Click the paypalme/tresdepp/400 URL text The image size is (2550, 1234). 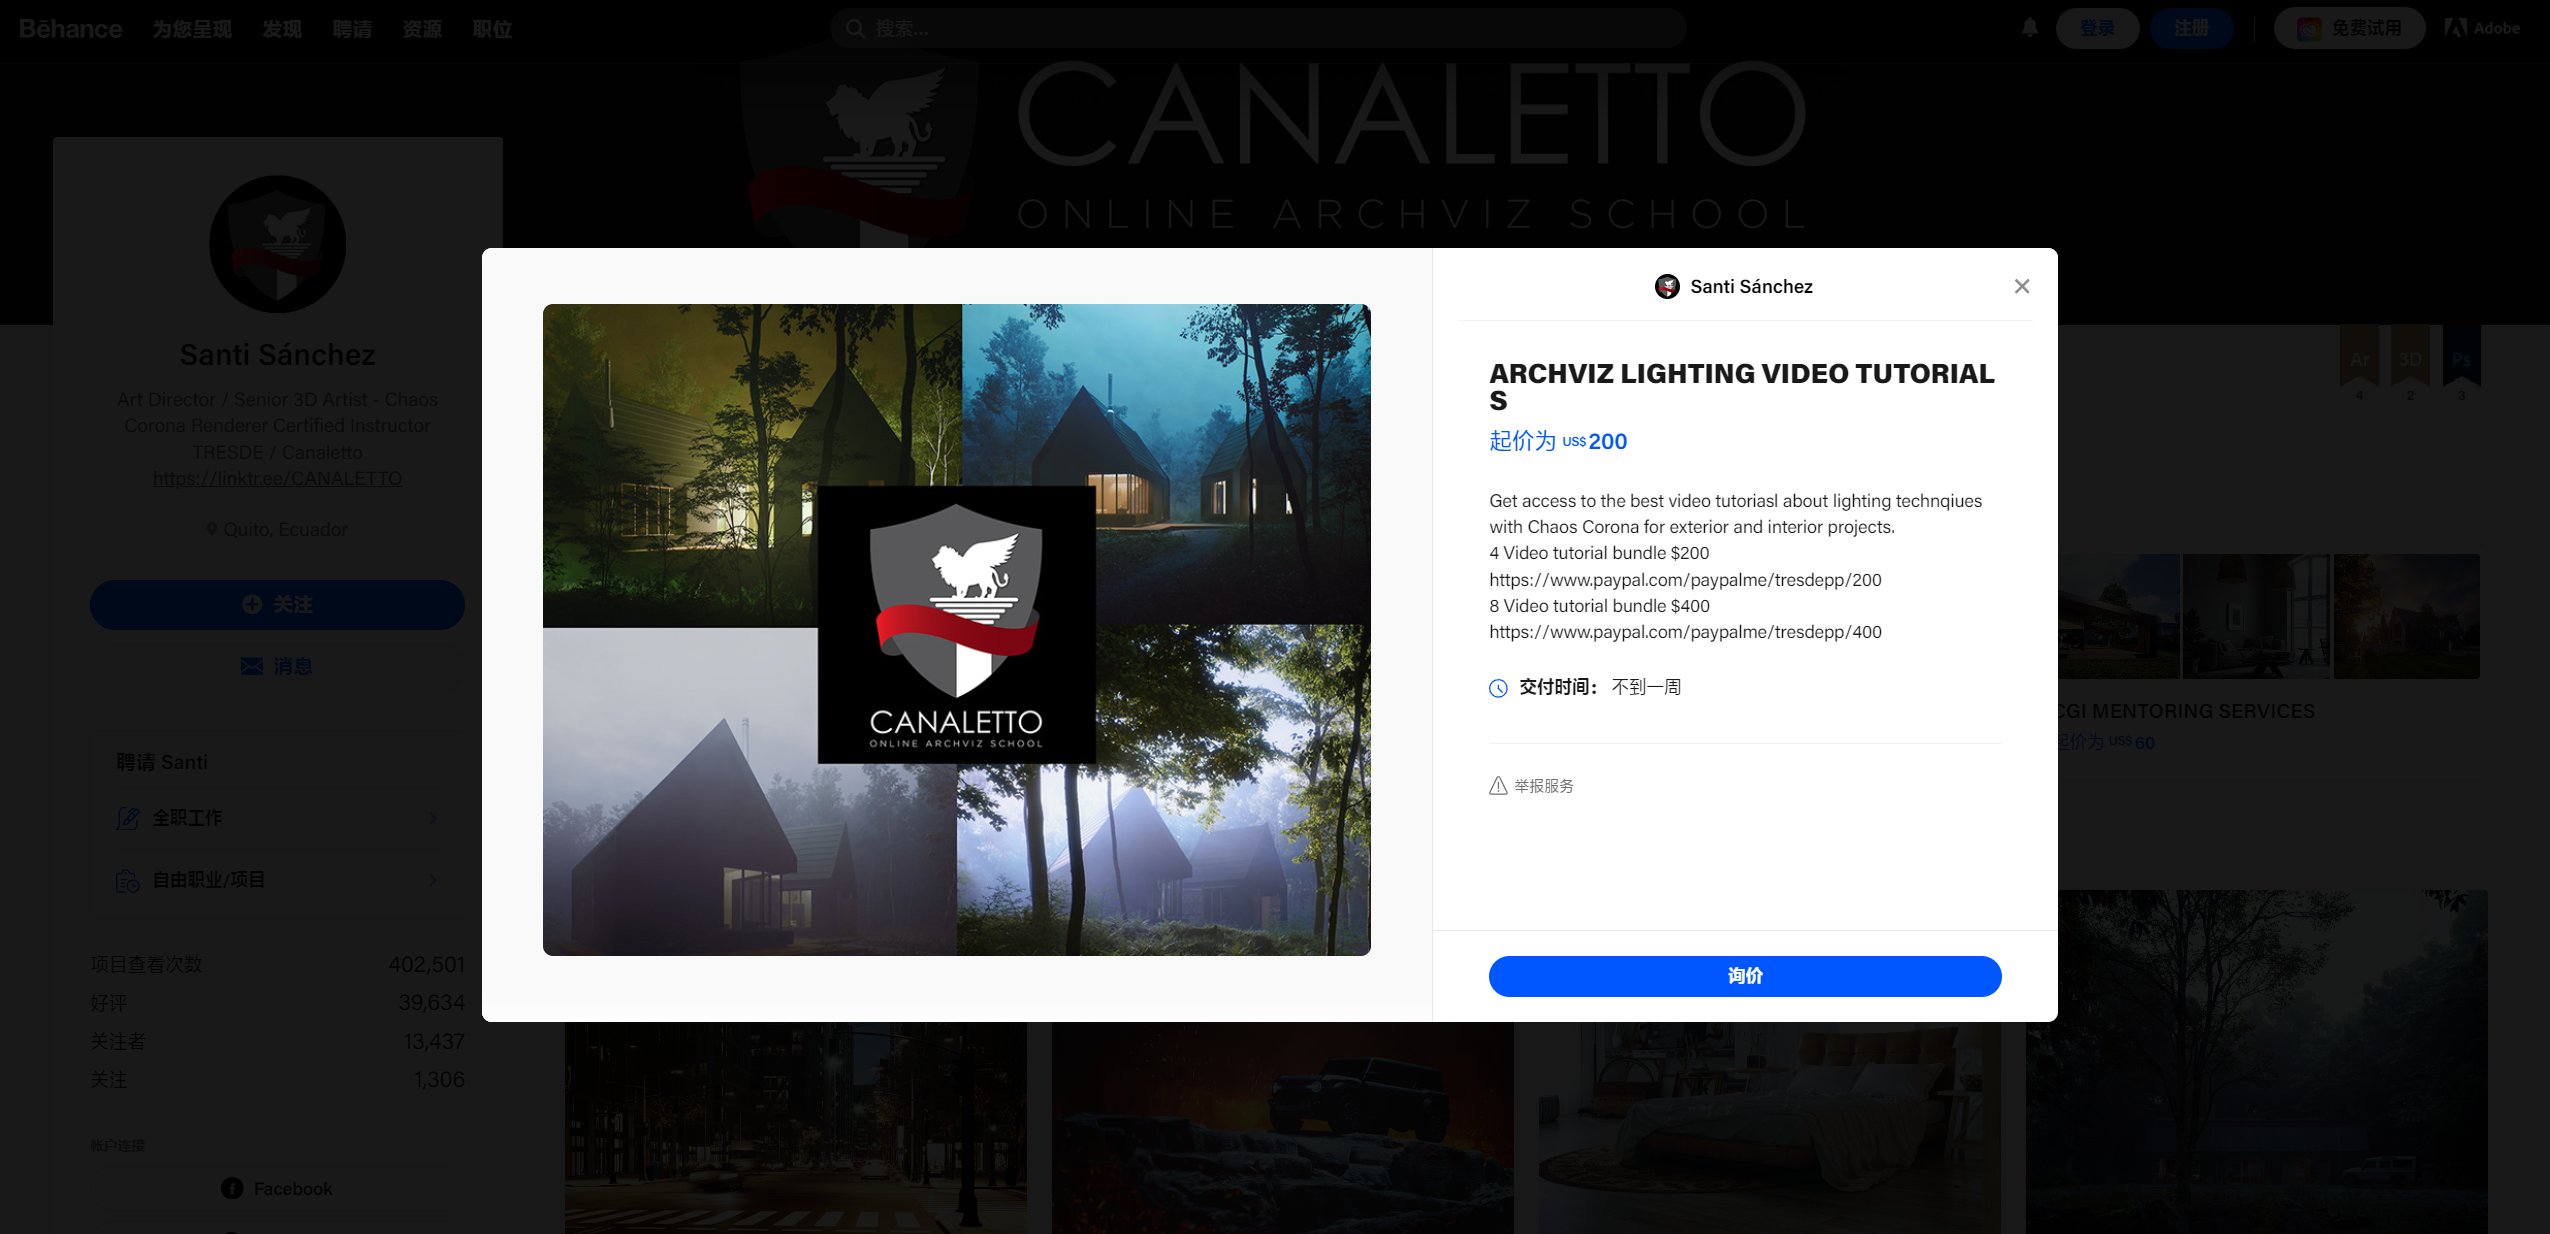(x=1685, y=632)
